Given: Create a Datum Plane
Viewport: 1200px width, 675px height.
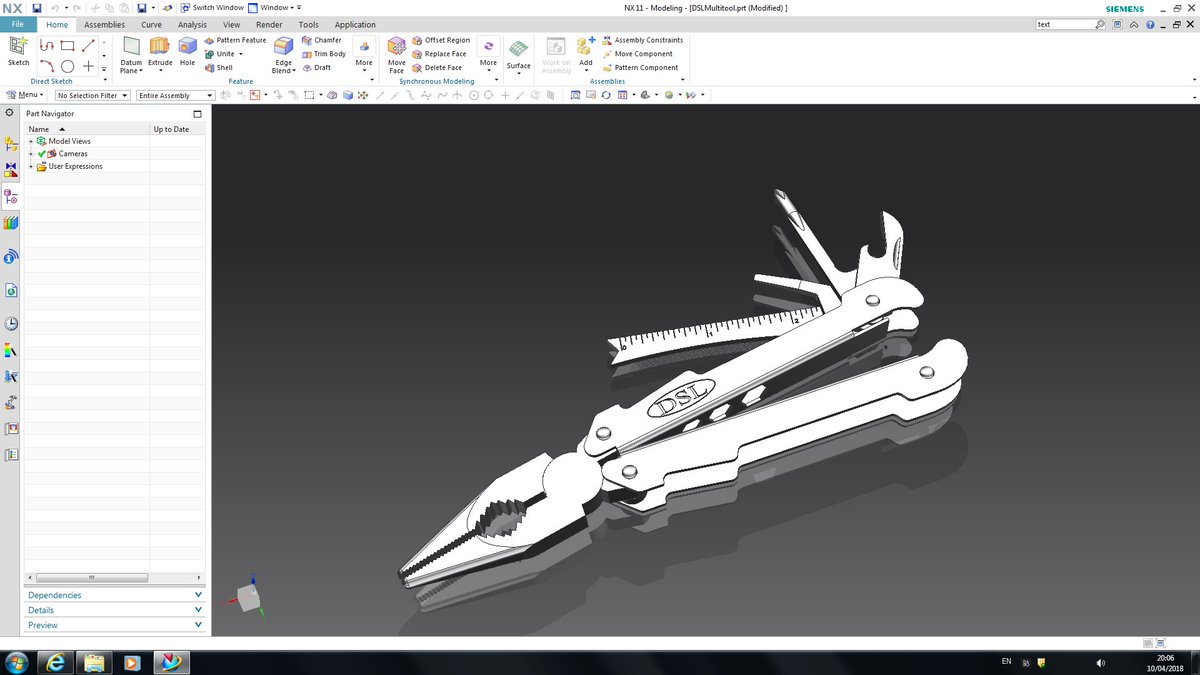Looking at the screenshot, I should click(131, 54).
